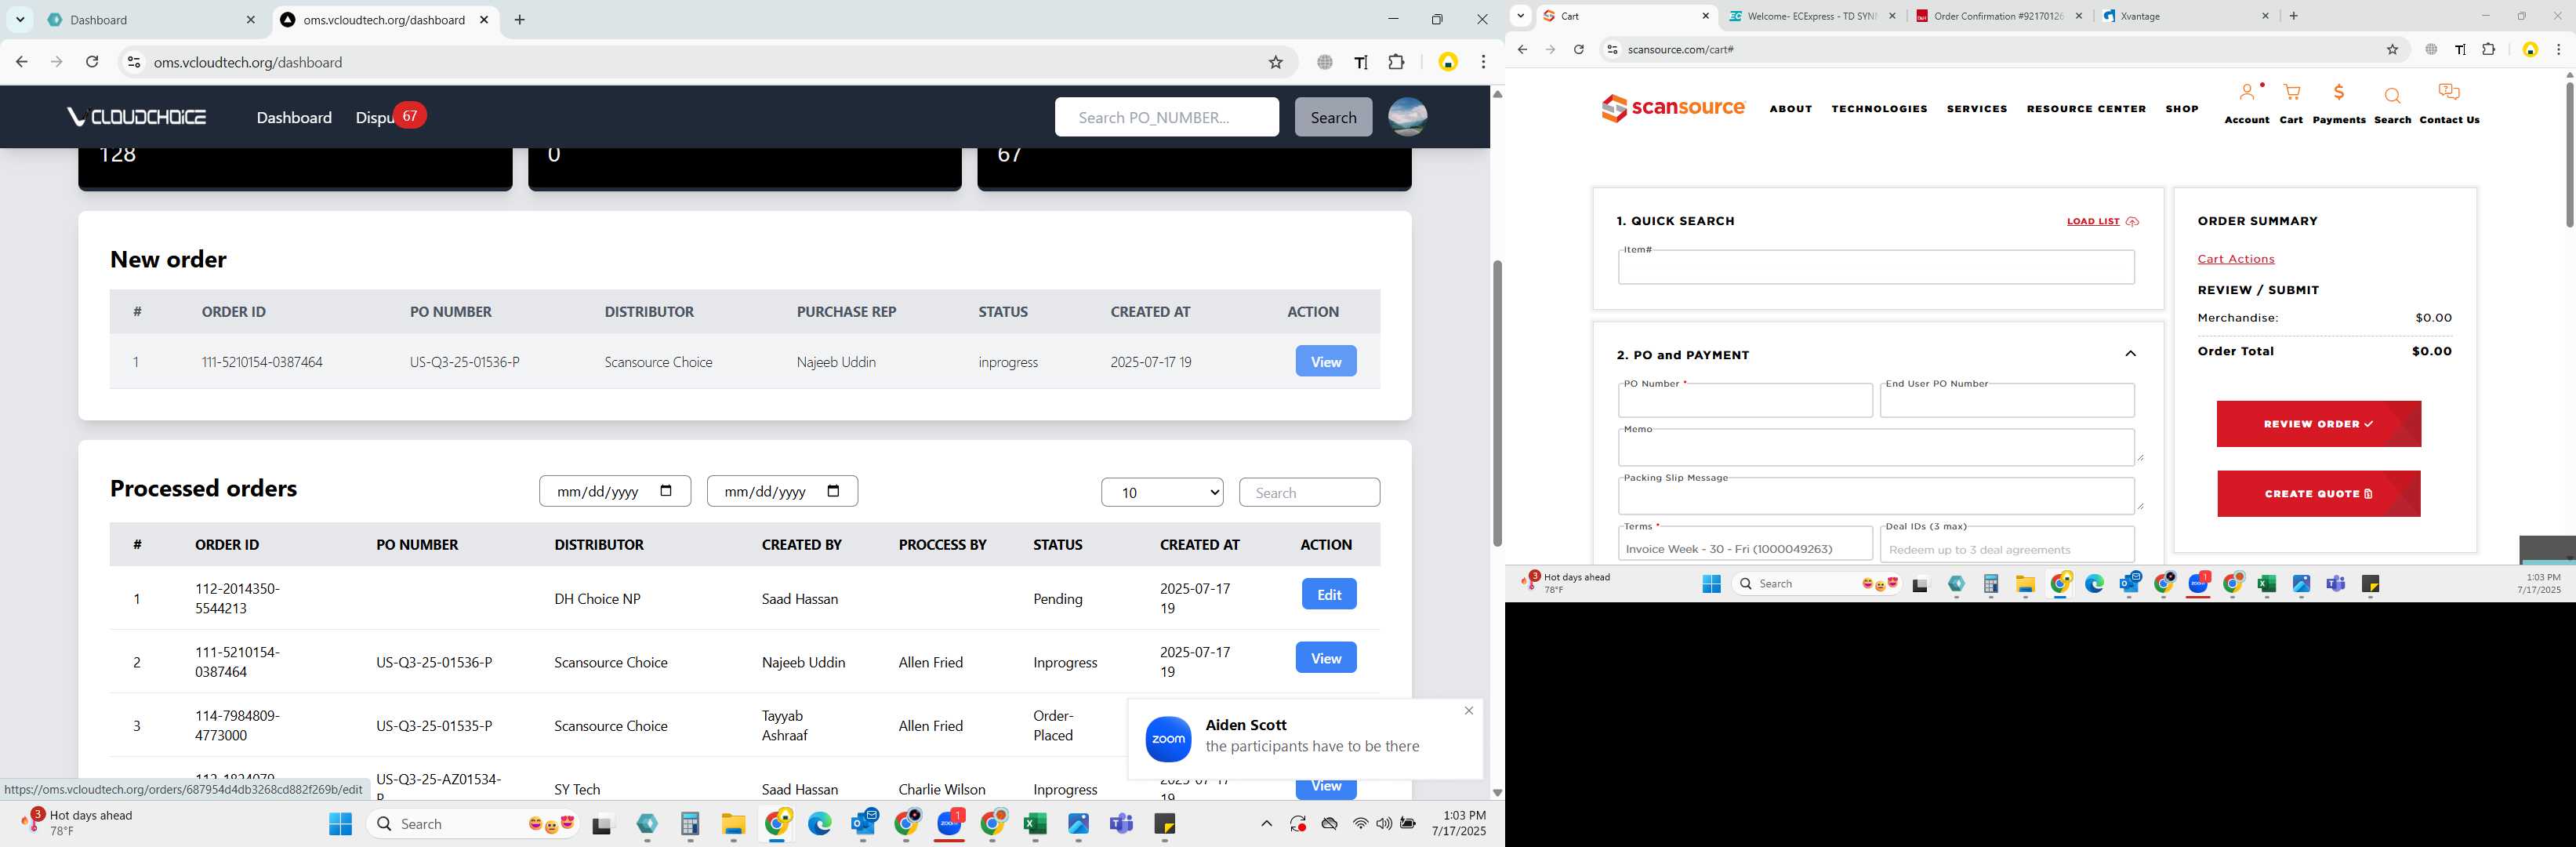This screenshot has height=847, width=2576.
Task: Focus the Processed orders Search box
Action: 1309,492
